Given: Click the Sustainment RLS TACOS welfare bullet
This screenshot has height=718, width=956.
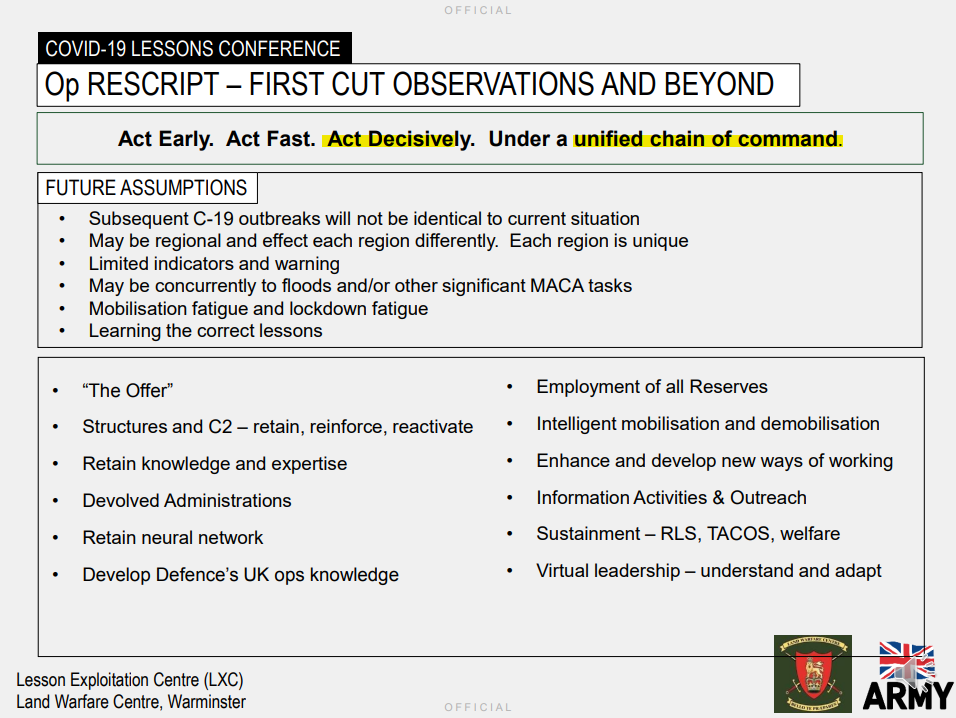Looking at the screenshot, I should [x=688, y=534].
